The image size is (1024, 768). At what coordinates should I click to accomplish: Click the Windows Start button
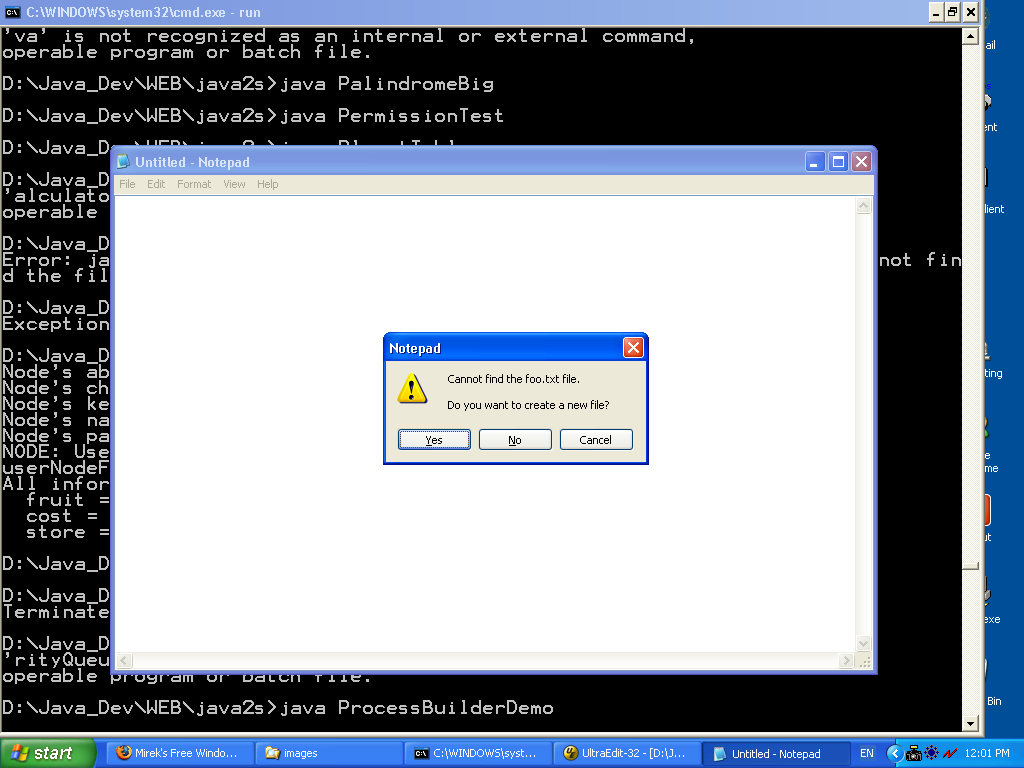(x=48, y=753)
